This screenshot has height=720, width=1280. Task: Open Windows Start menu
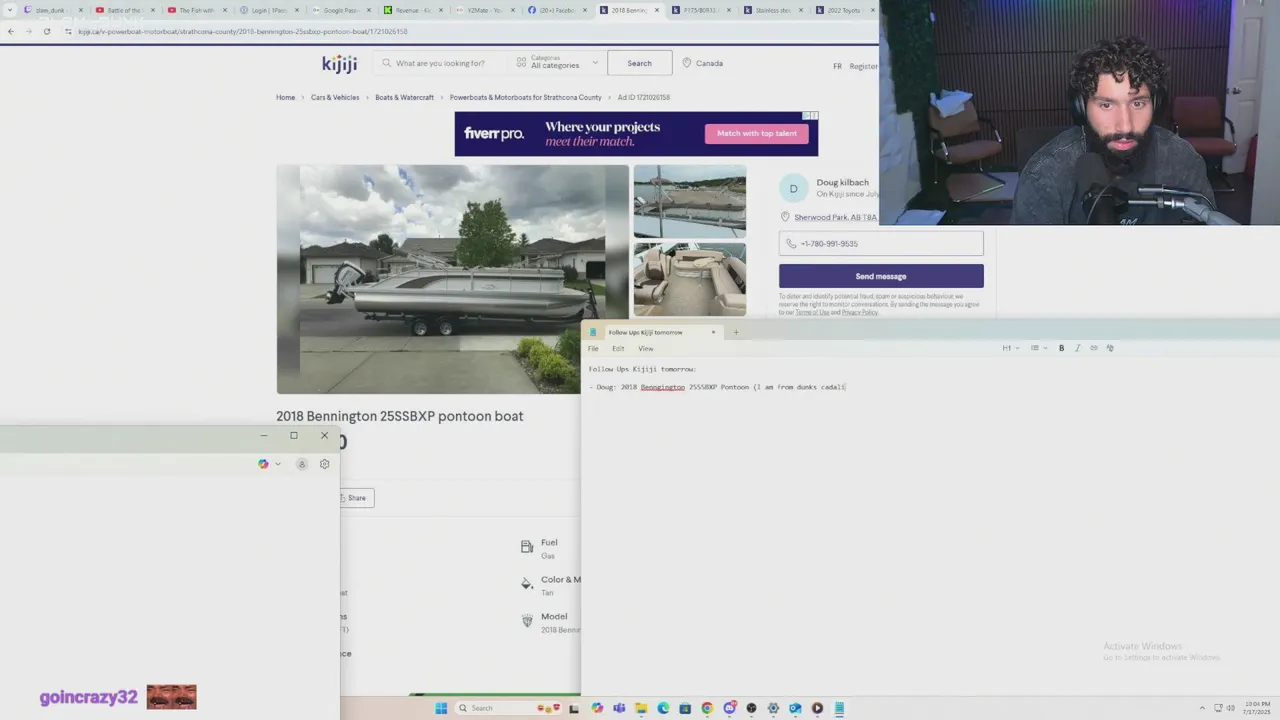[441, 708]
